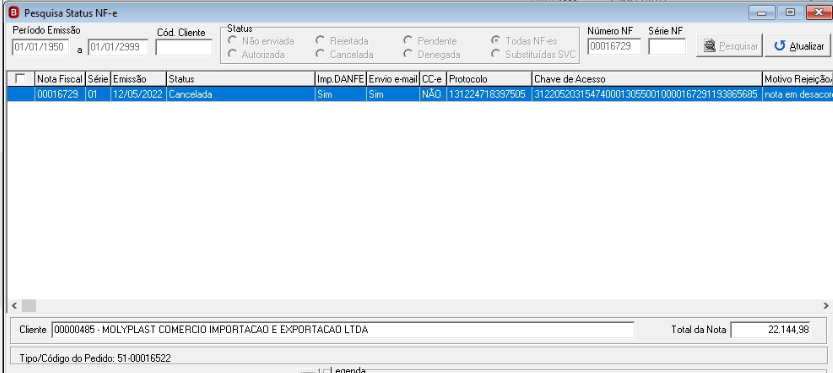Tick the select-all checkbox in grid header
Viewport: 833px width, 373px height.
(x=20, y=79)
